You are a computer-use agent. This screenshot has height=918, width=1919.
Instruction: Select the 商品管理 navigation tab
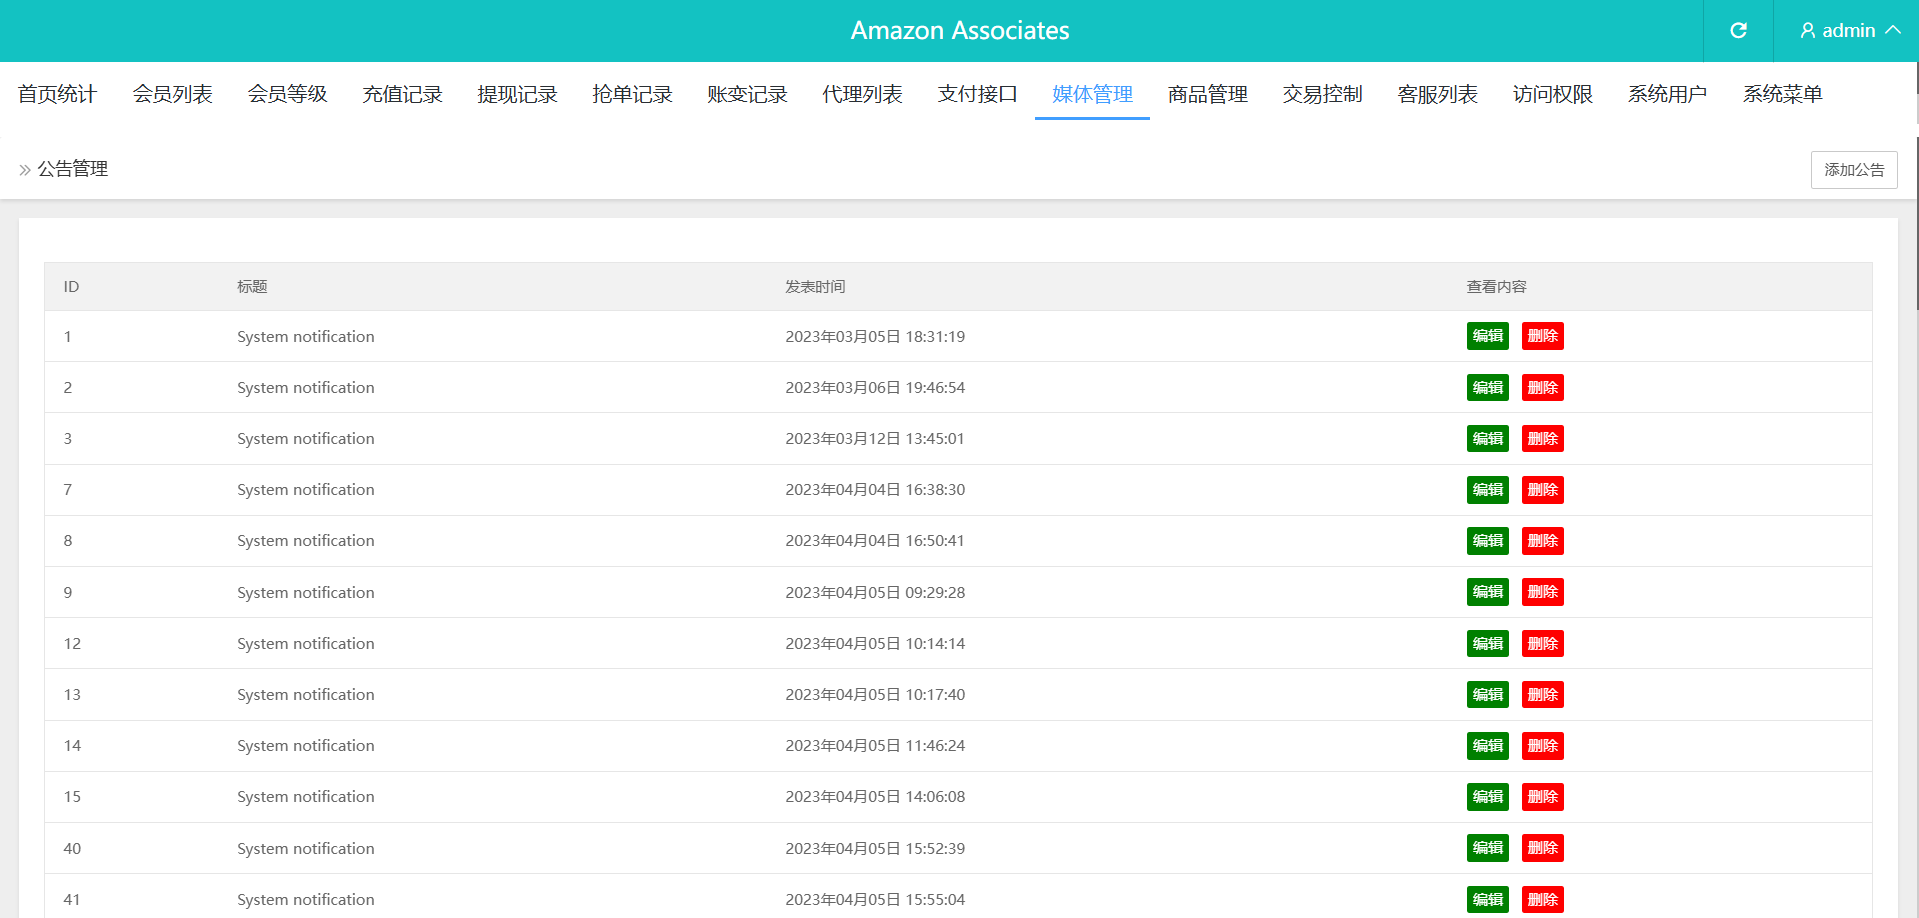[1207, 94]
